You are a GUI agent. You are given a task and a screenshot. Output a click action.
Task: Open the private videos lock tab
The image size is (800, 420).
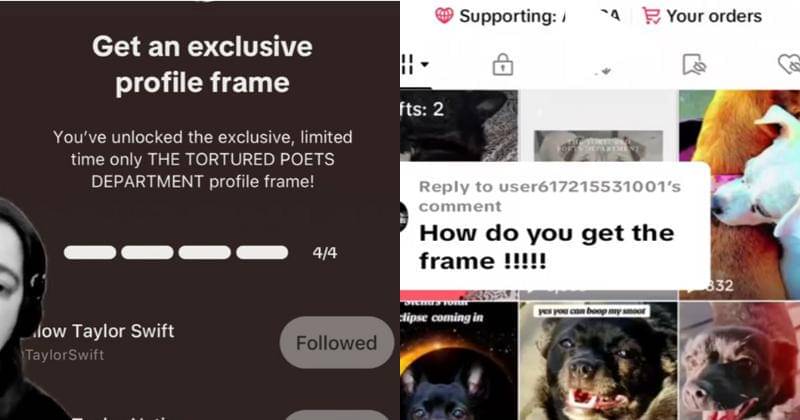[x=503, y=65]
